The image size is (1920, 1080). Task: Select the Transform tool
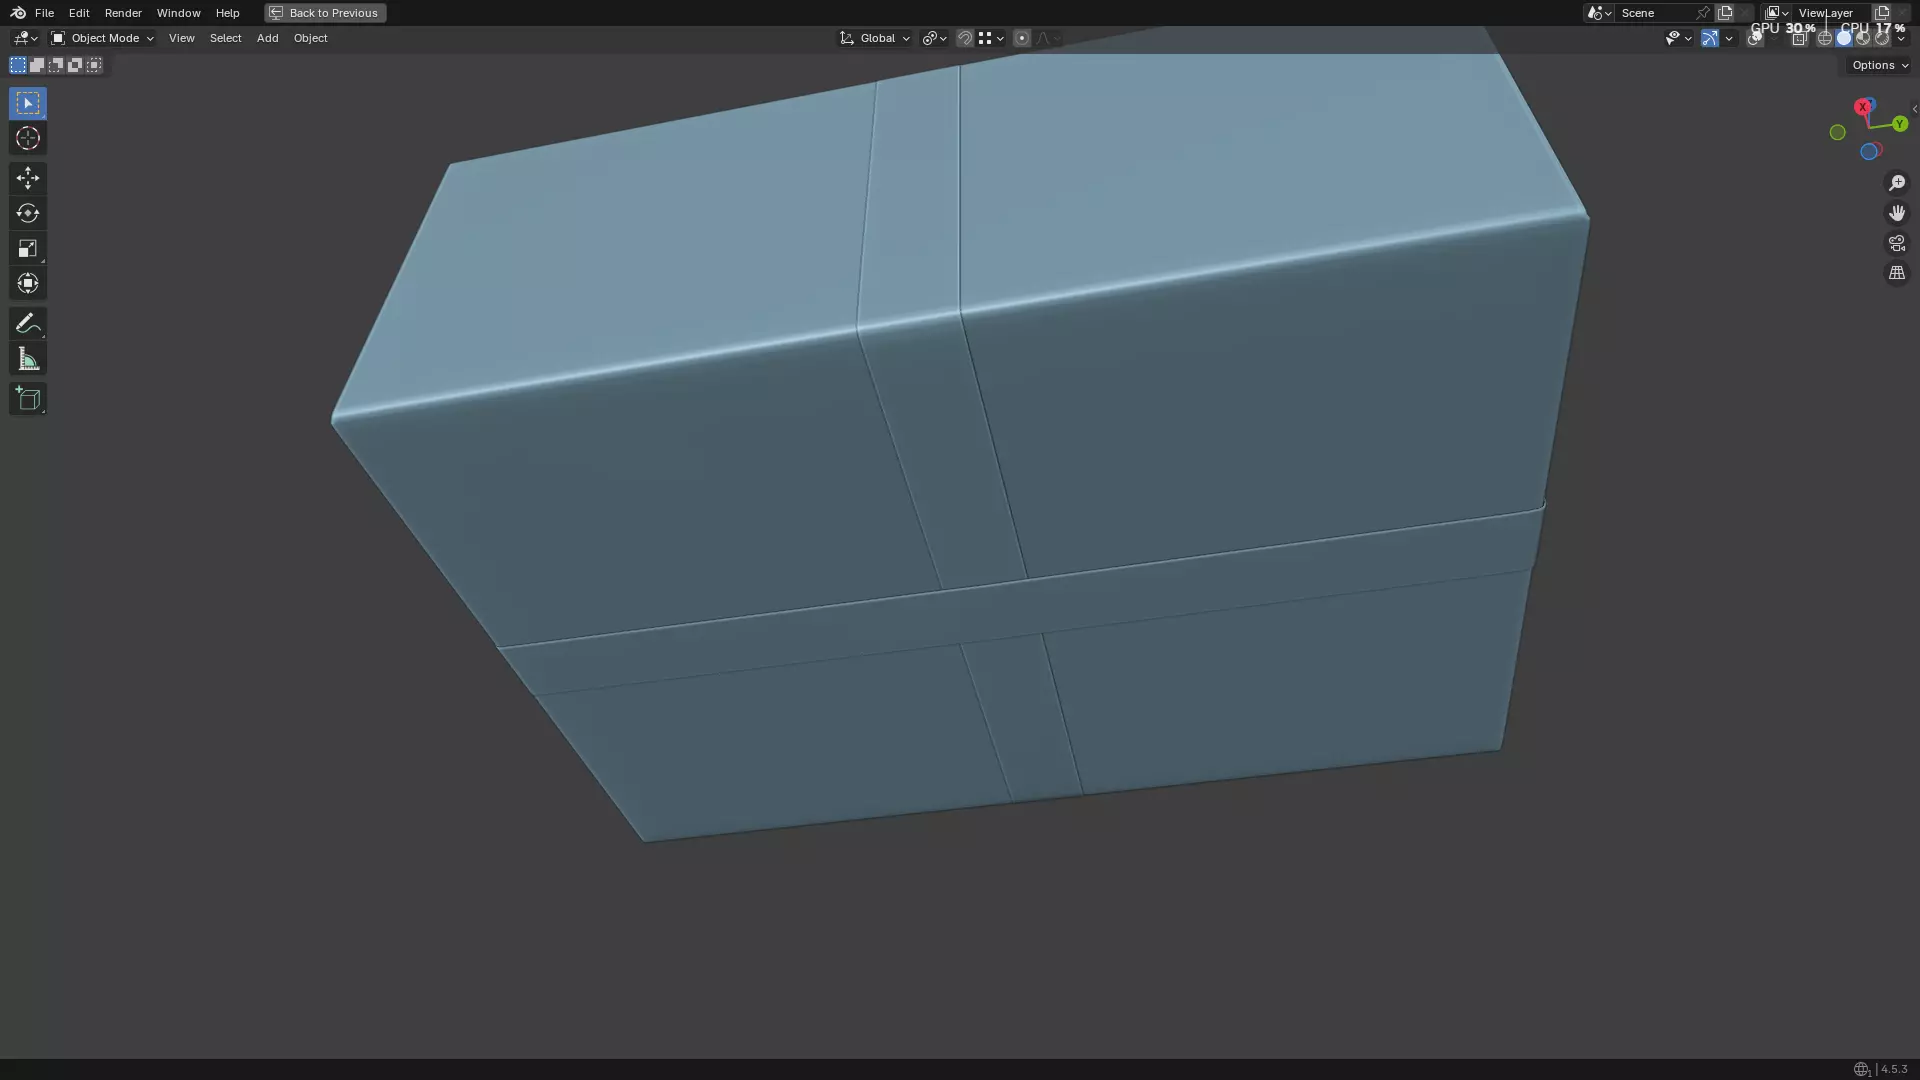28,283
